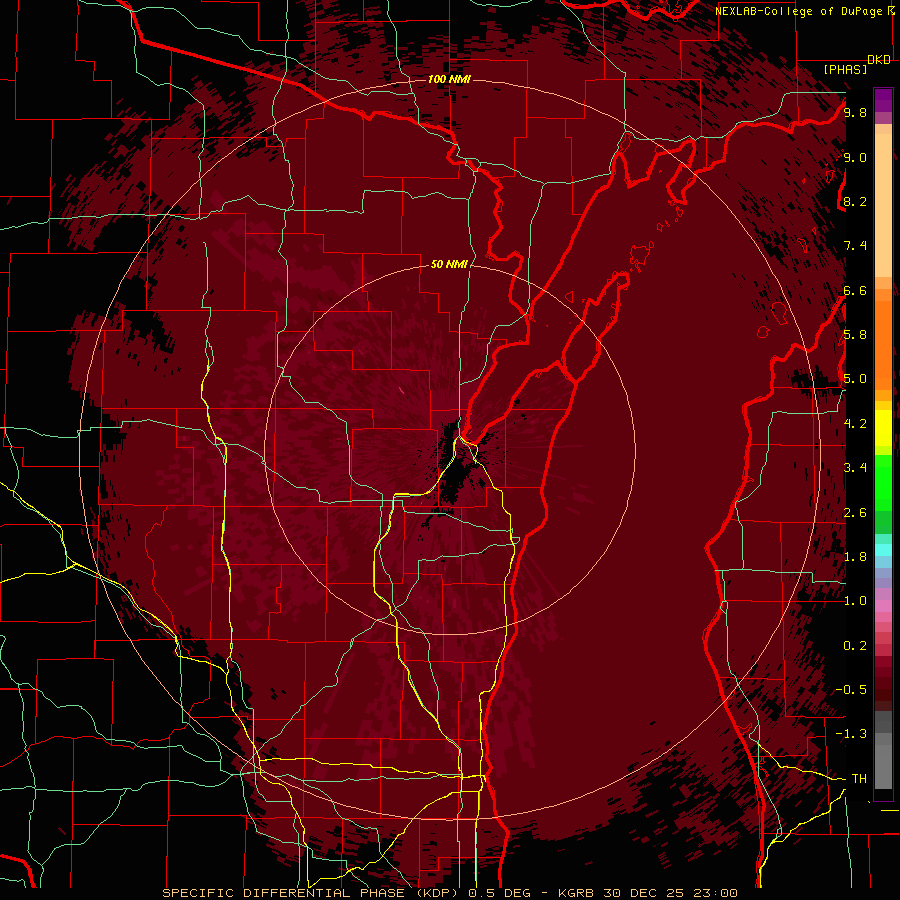Pick the orange band on the color bar
The width and height of the screenshot is (900, 900).
(883, 344)
